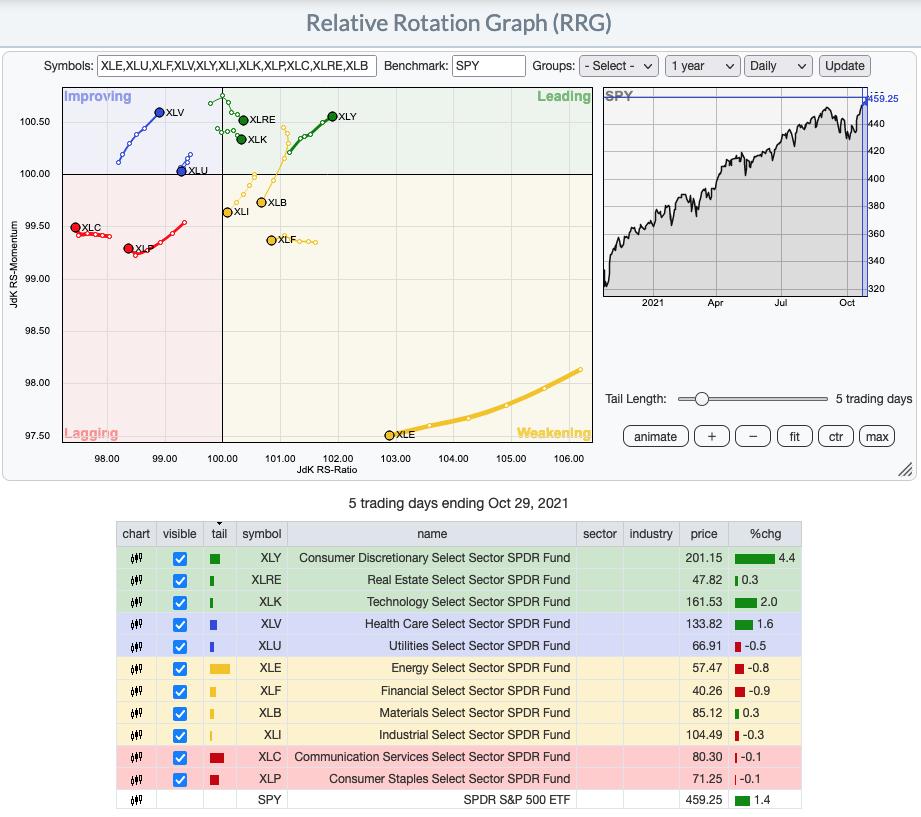Sort table by name column

coord(432,534)
